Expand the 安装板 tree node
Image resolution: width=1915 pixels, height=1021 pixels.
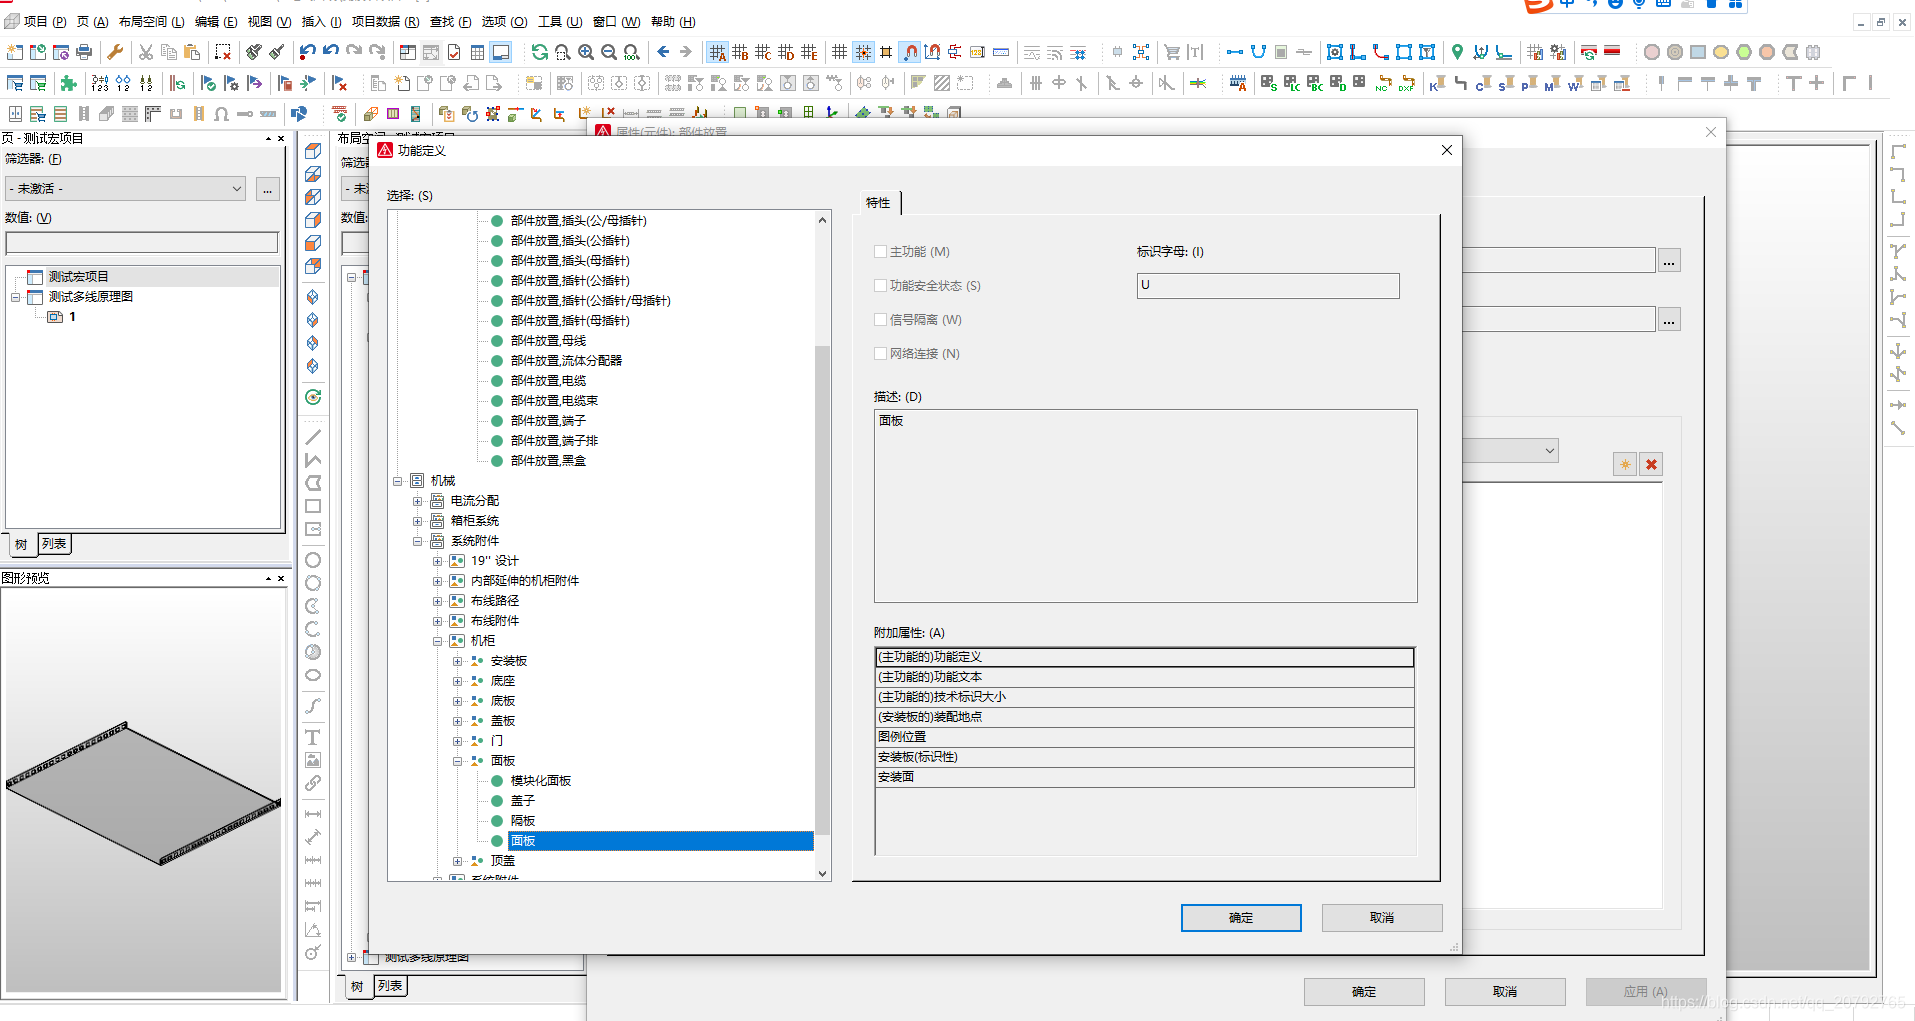tap(458, 661)
